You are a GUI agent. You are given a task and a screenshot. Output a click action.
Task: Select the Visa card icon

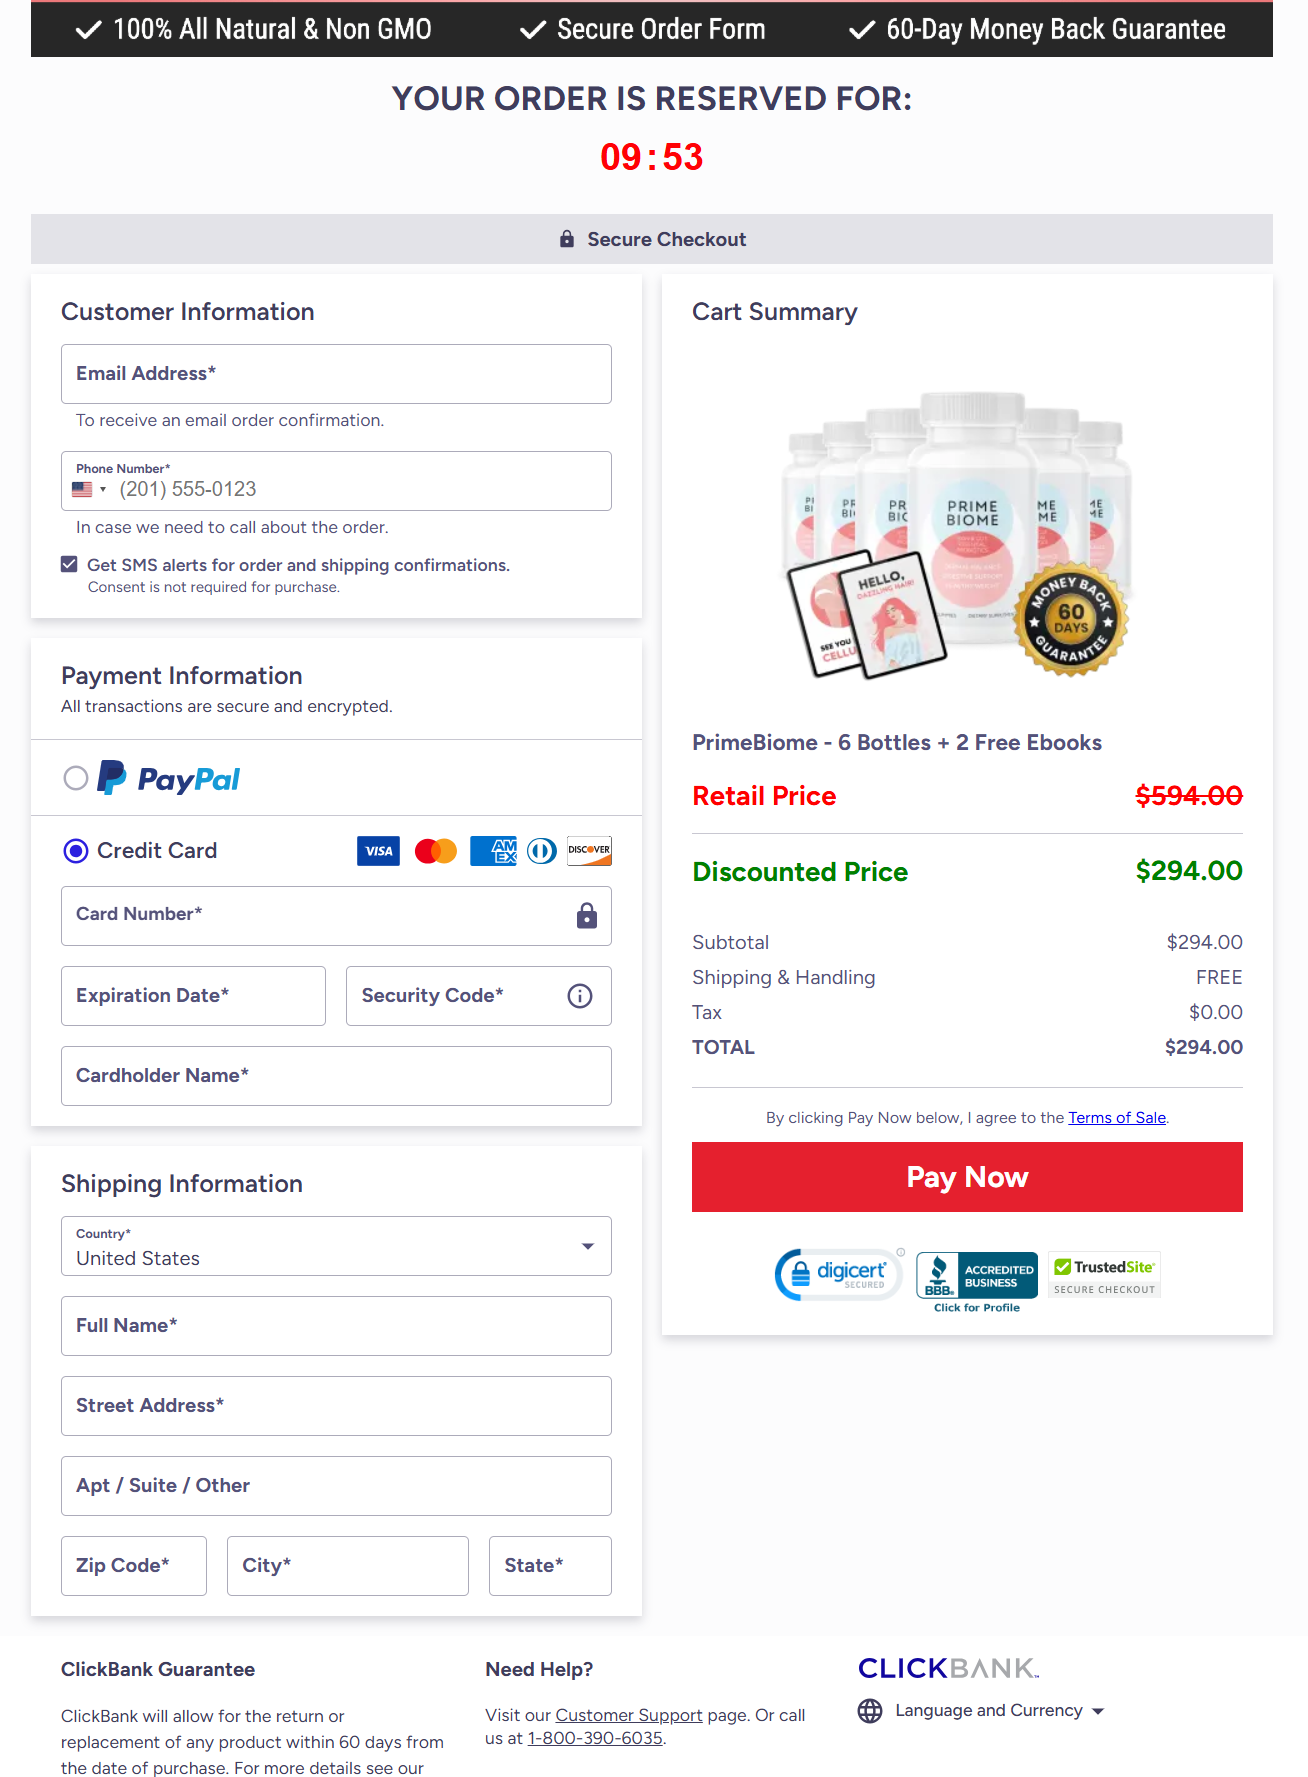coord(378,850)
